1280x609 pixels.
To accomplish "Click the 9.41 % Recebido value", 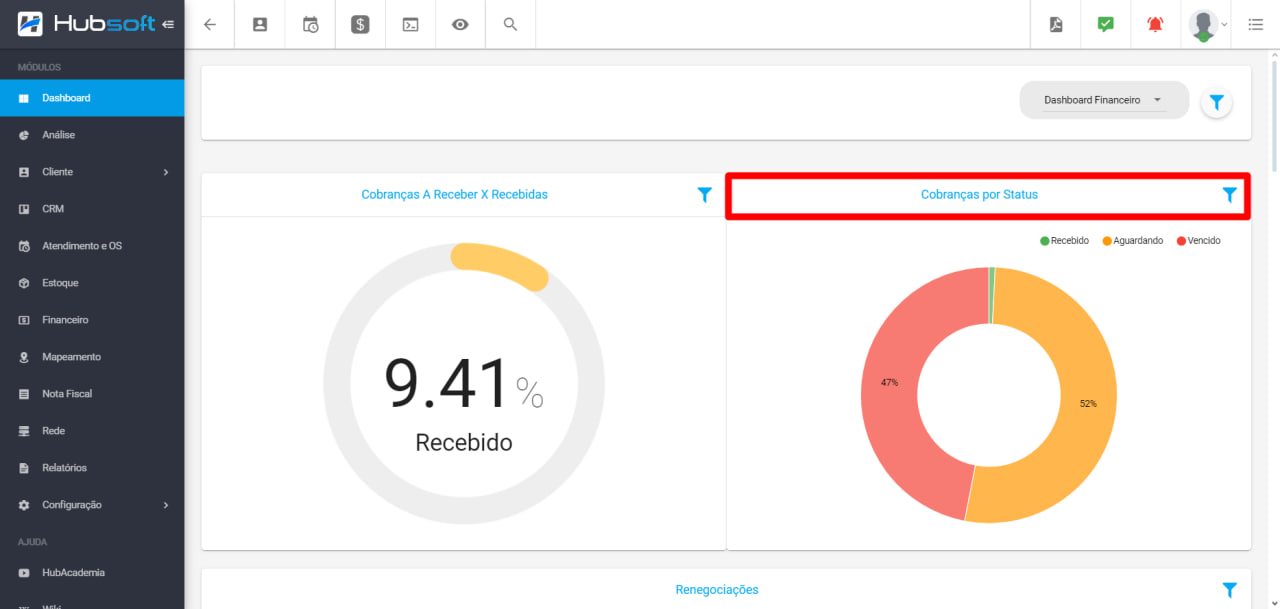I will [x=464, y=403].
